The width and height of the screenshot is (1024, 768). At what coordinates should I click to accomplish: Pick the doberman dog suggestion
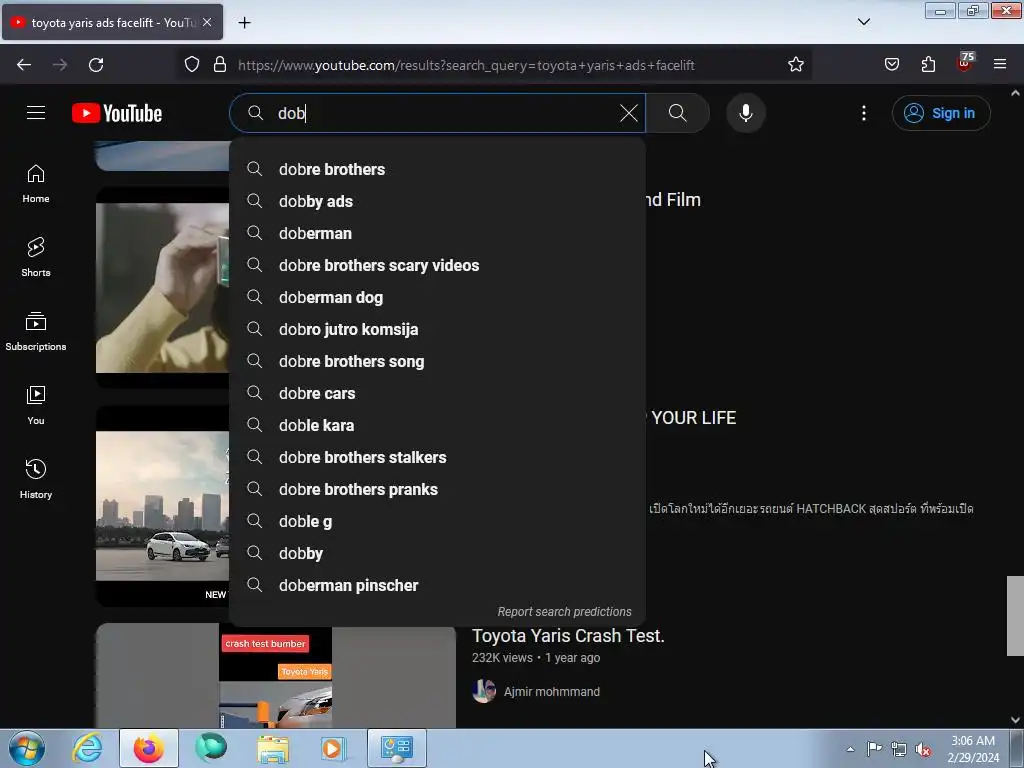438,297
